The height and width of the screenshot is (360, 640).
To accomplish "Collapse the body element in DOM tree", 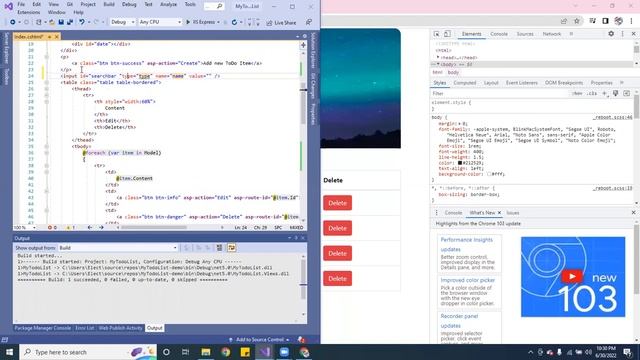I will pos(438,64).
